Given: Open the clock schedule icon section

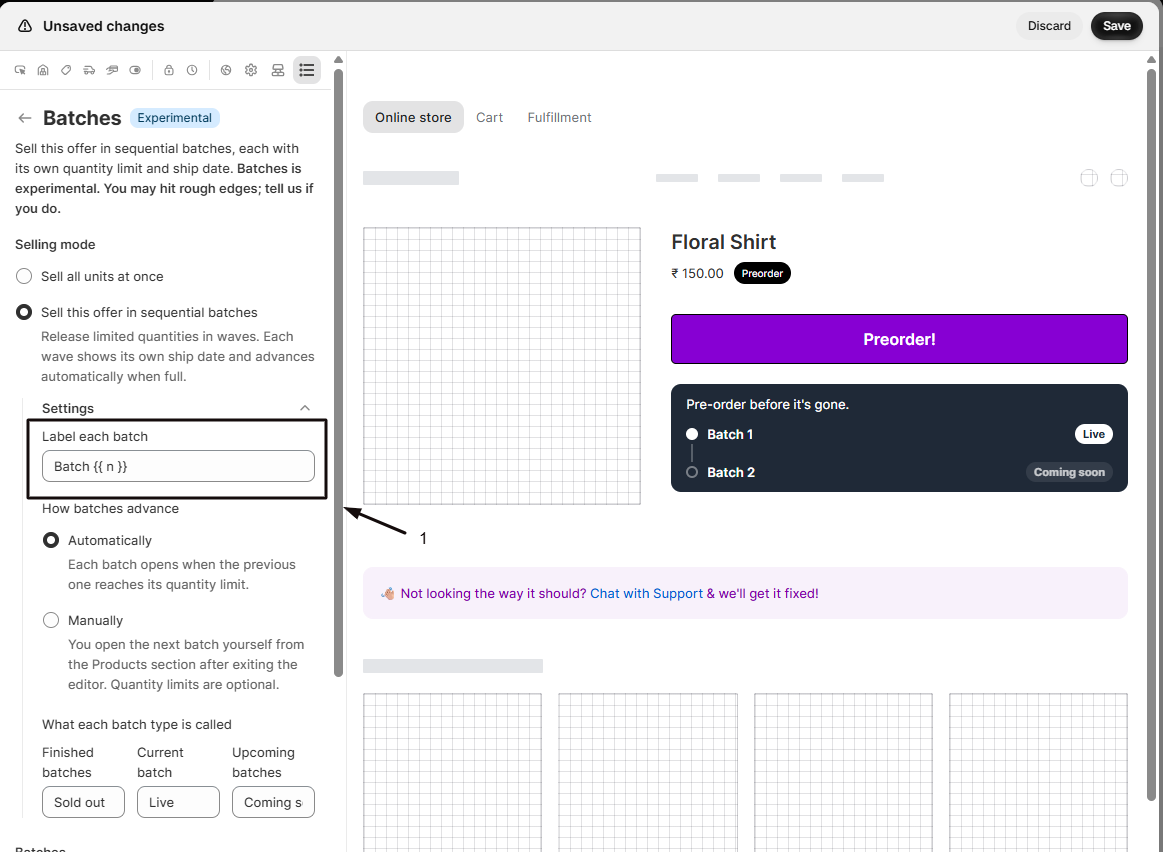Looking at the screenshot, I should [192, 70].
